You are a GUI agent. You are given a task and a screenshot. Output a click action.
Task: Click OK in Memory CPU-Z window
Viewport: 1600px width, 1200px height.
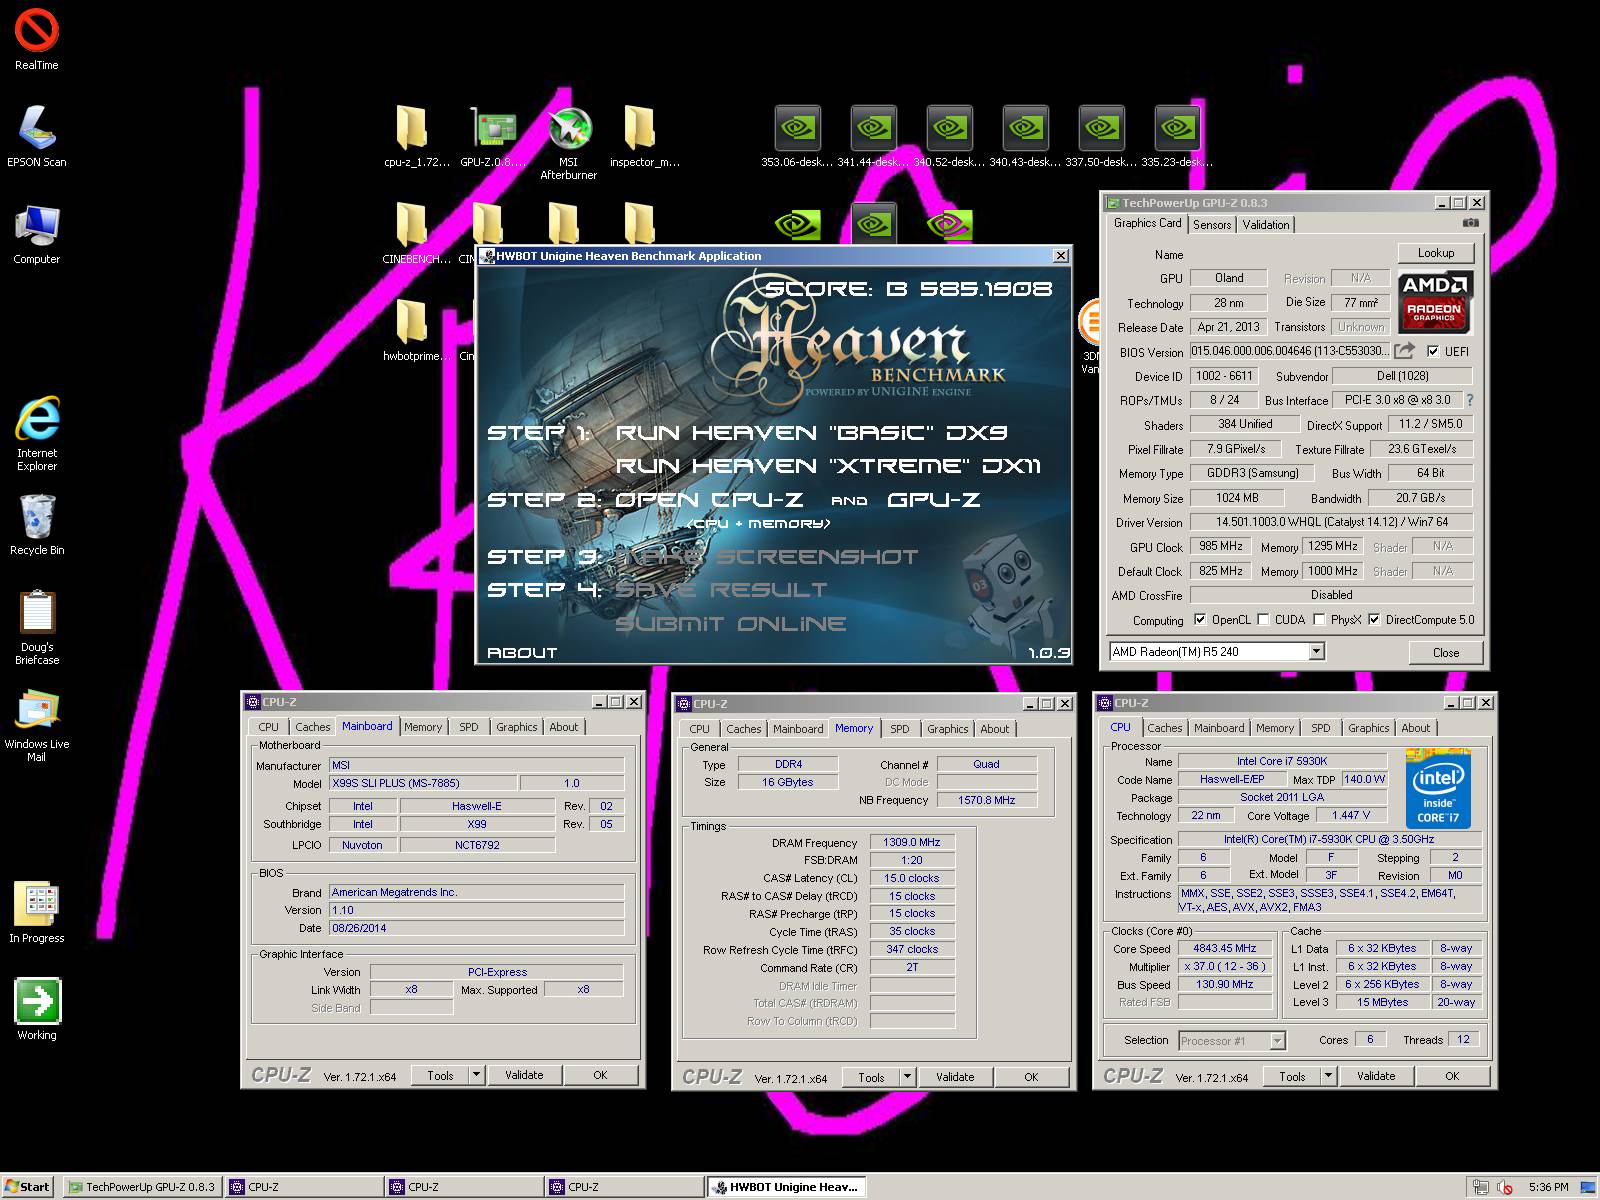(1031, 1077)
